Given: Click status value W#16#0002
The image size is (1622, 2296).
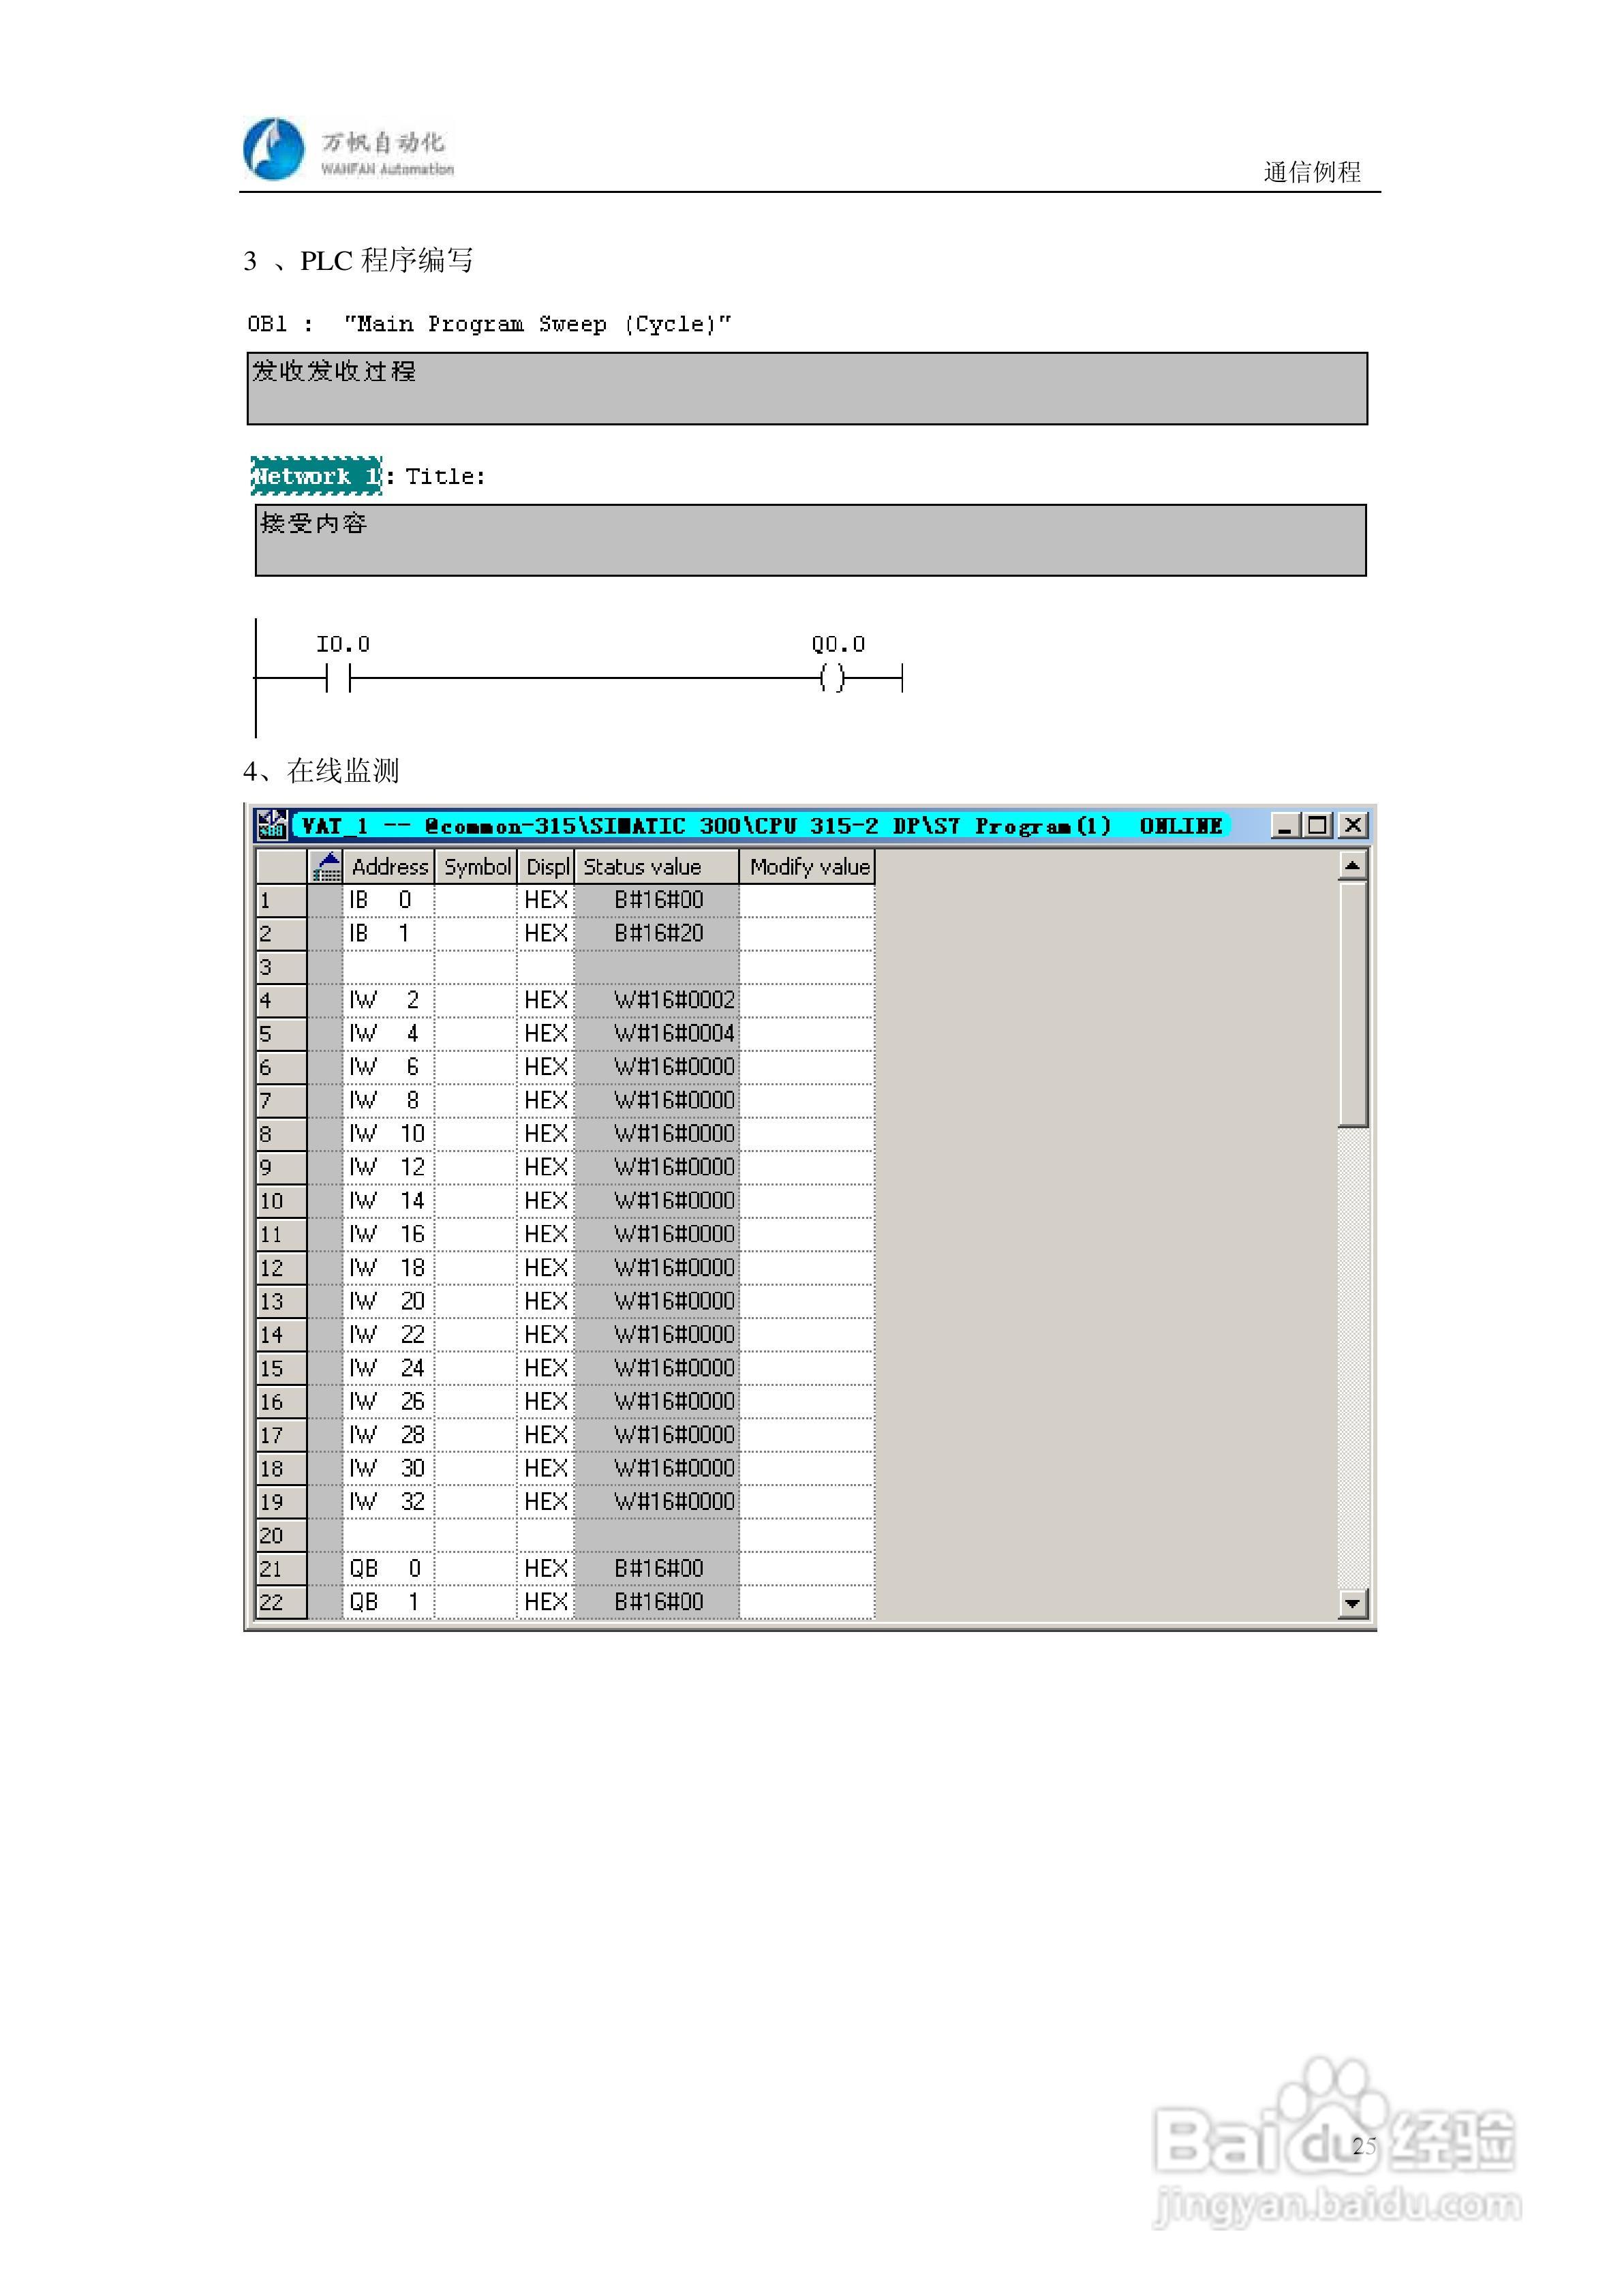Looking at the screenshot, I should (657, 1001).
